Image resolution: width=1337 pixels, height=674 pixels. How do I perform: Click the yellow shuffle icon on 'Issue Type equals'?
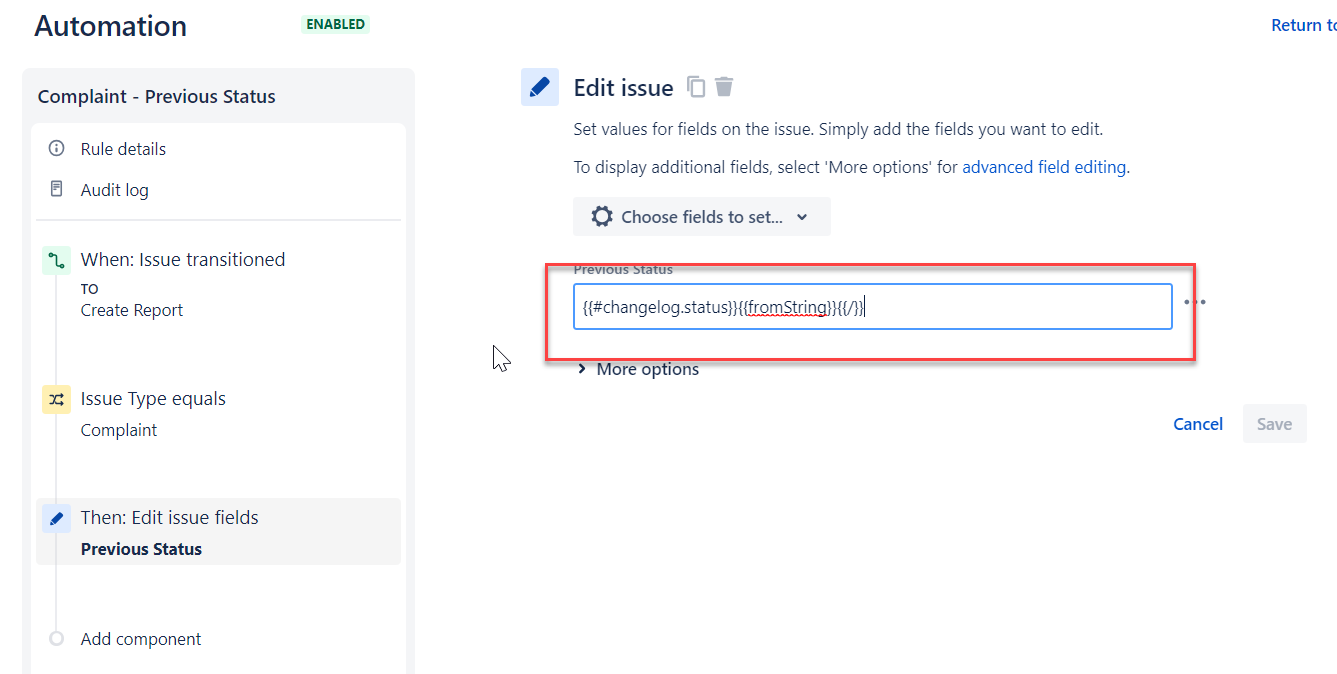pyautogui.click(x=56, y=398)
